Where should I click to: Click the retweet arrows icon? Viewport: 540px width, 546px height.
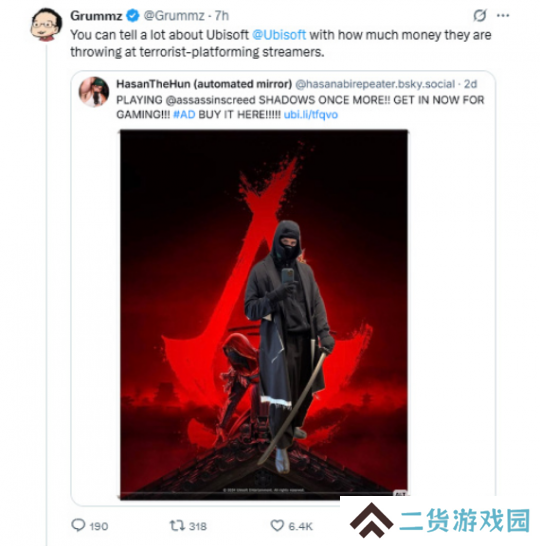(x=177, y=525)
